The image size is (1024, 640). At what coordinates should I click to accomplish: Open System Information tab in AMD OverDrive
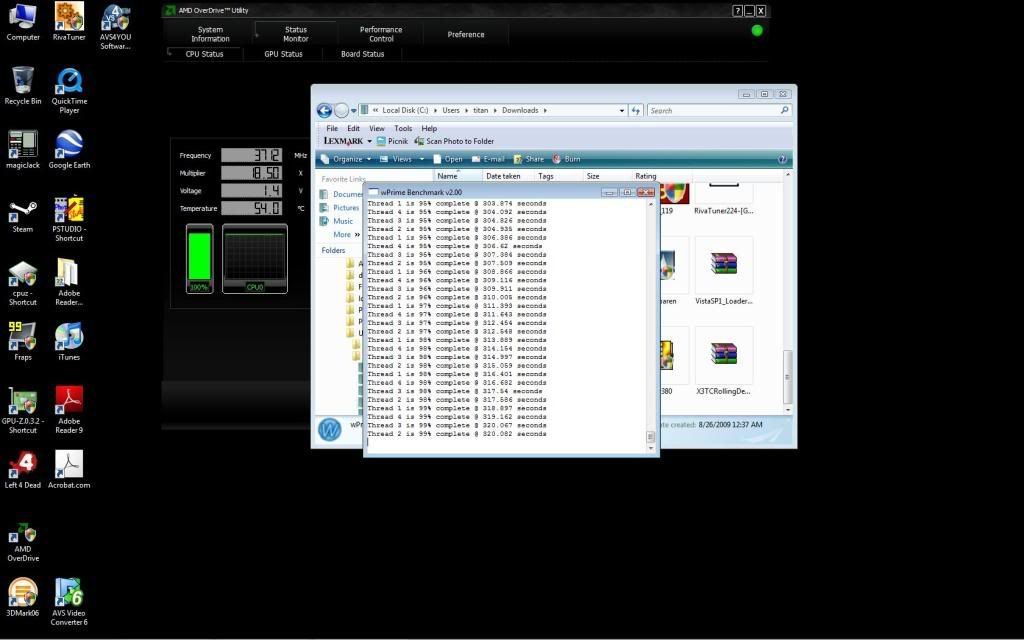pyautogui.click(x=210, y=34)
